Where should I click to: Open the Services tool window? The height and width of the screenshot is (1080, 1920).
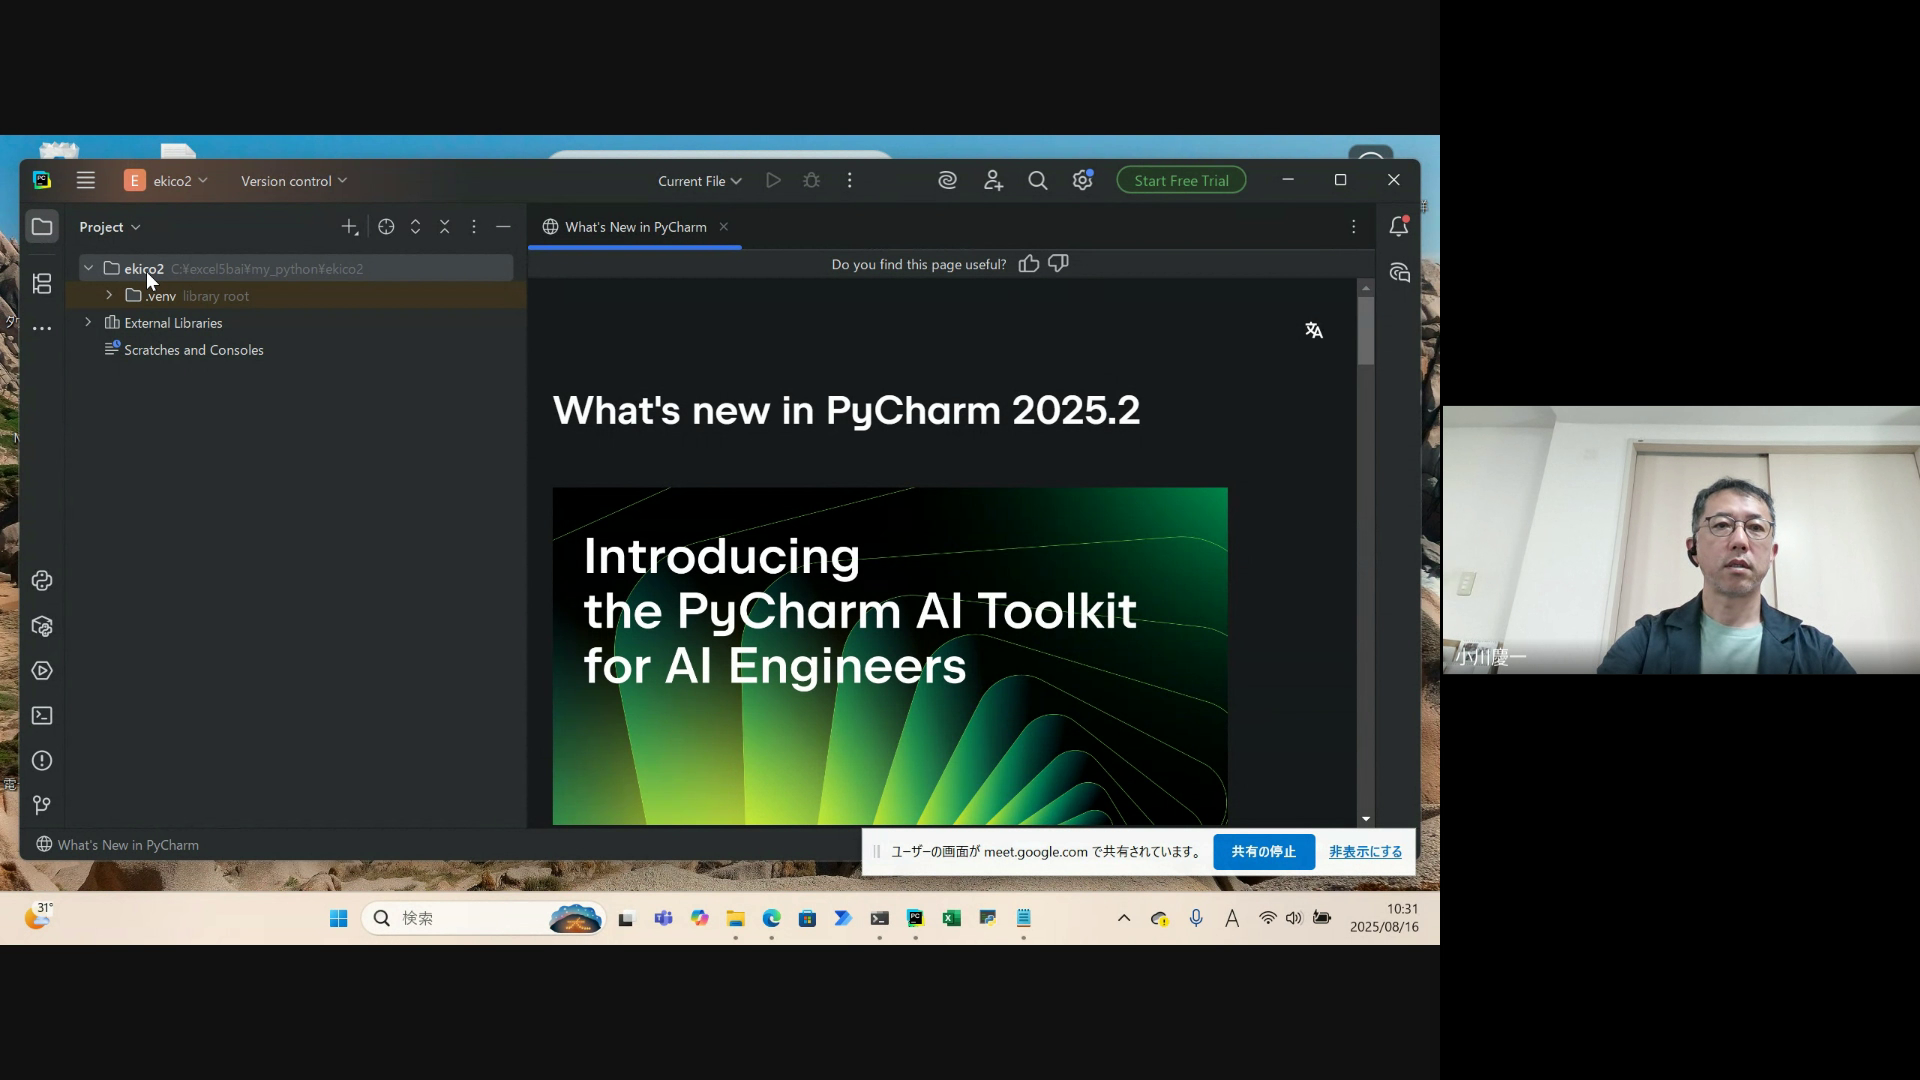tap(42, 671)
